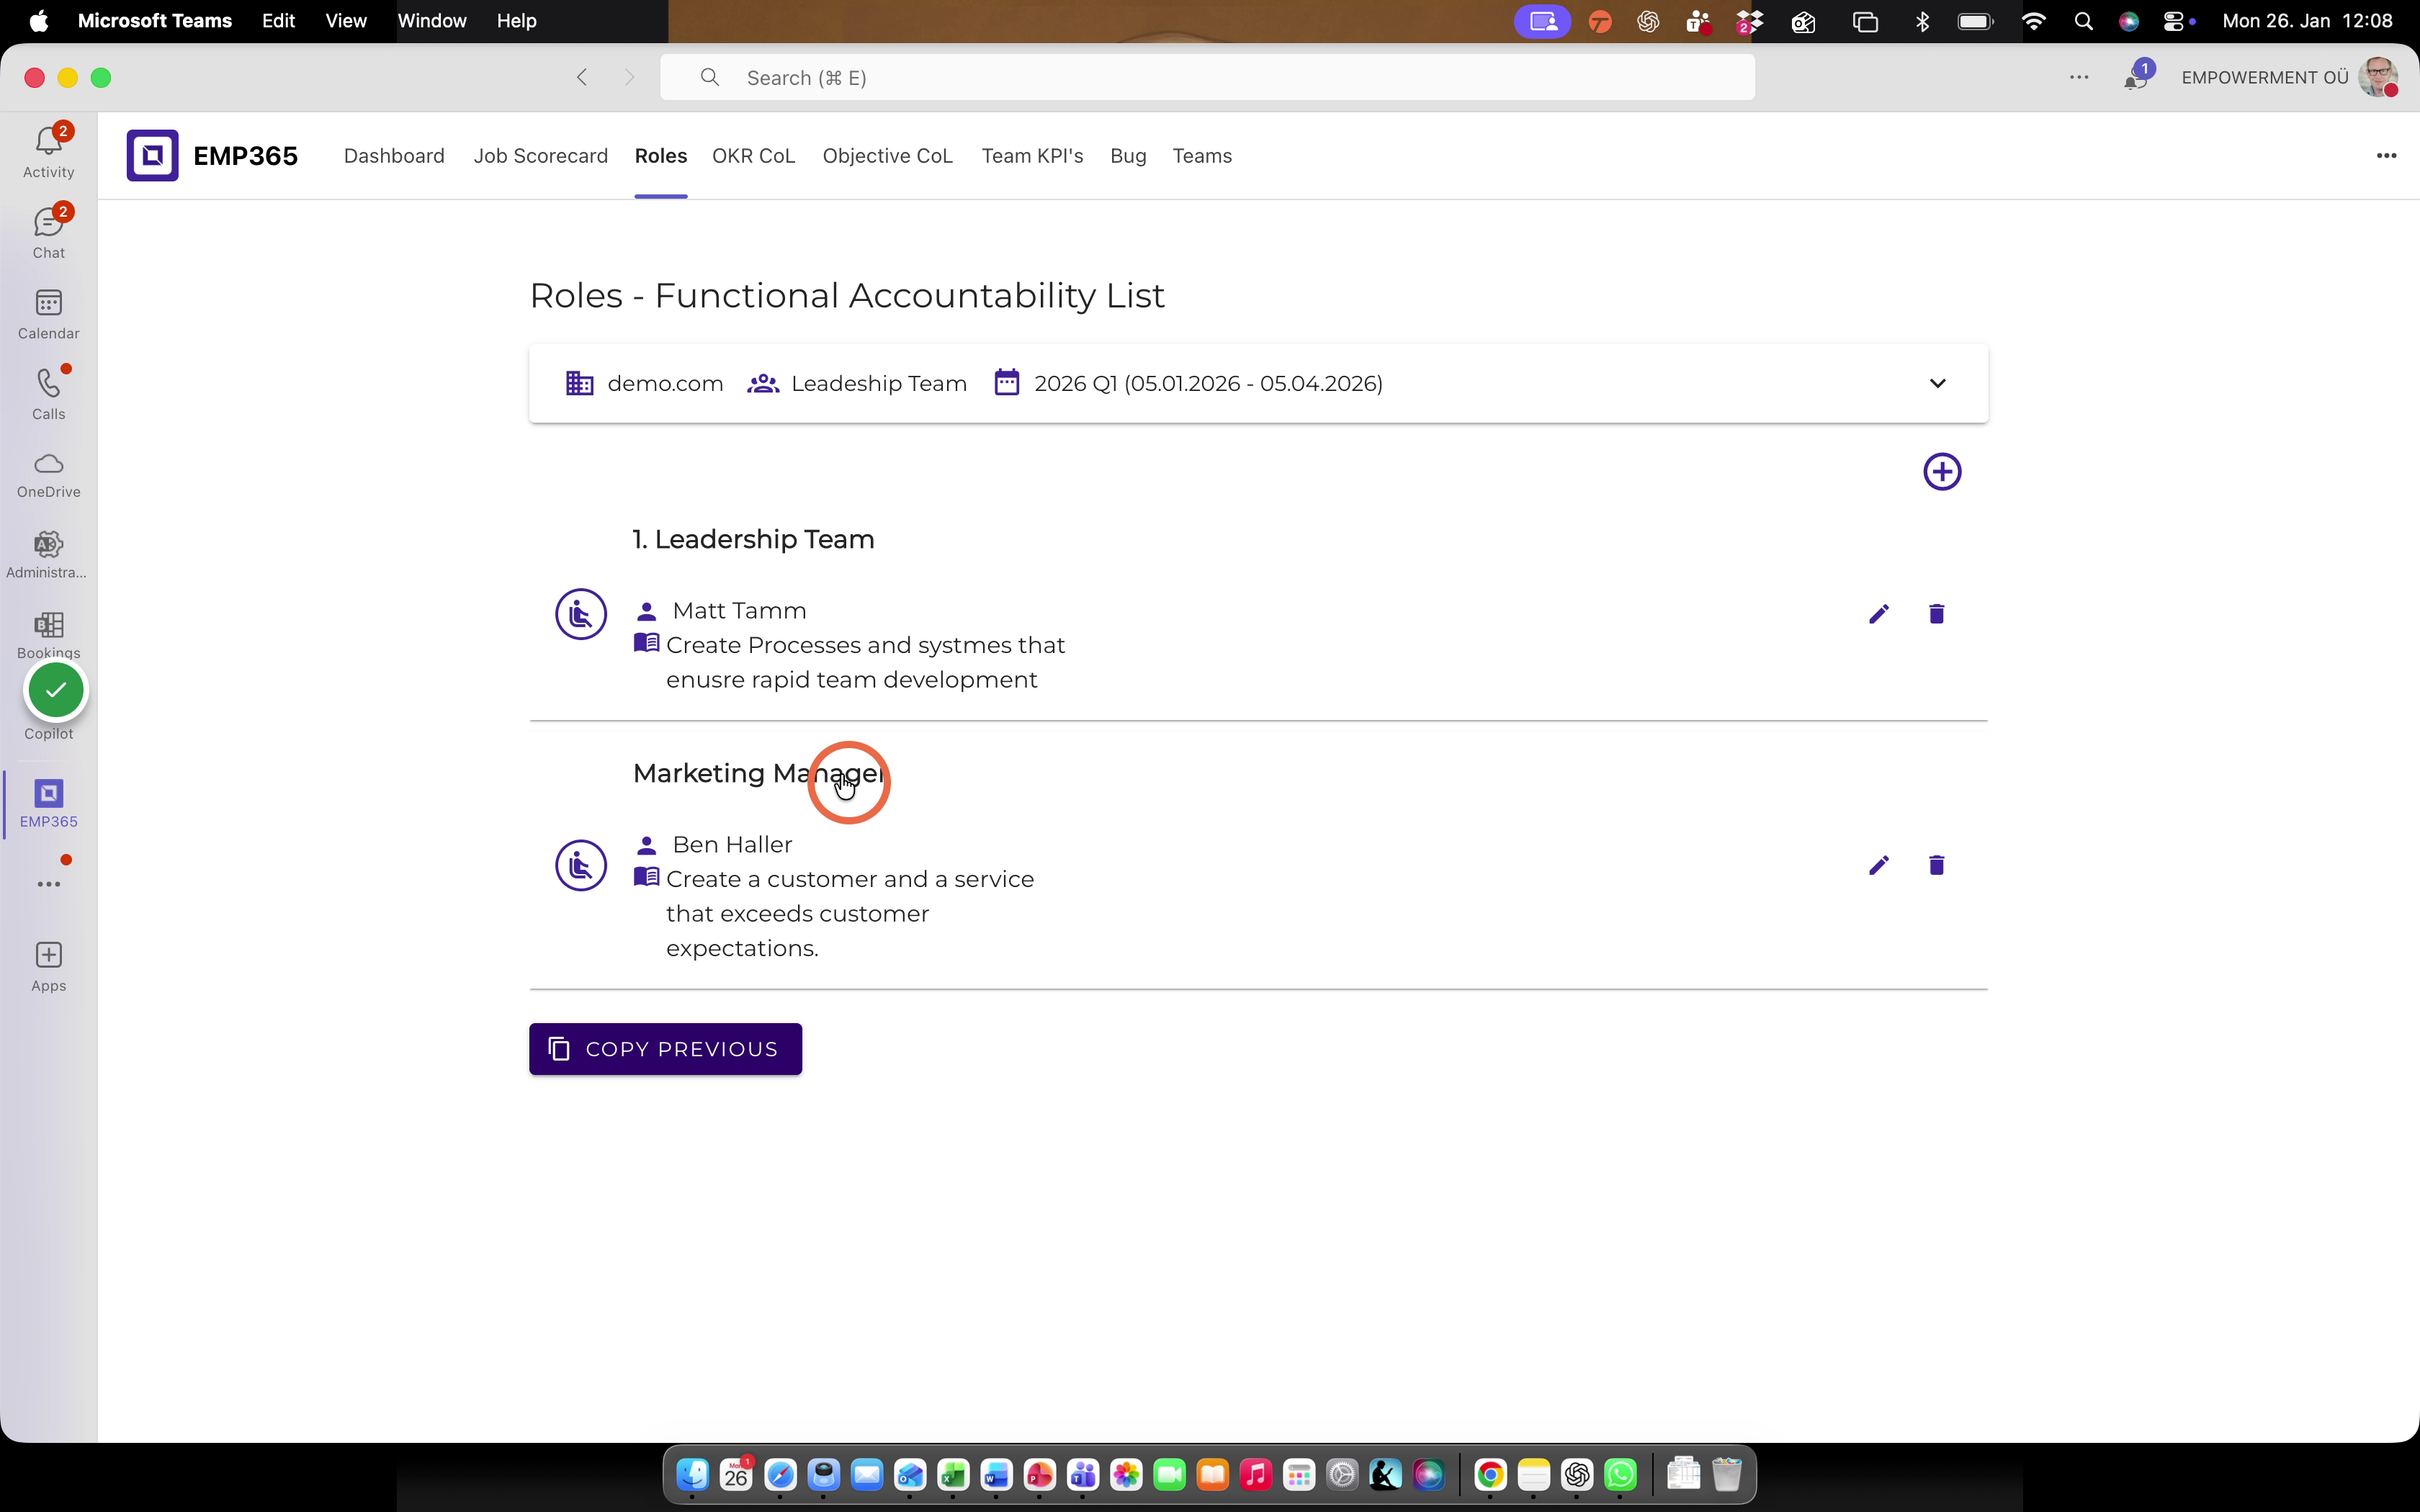Open OneDrive from the sidebar
Viewport: 2420px width, 1512px height.
click(48, 475)
